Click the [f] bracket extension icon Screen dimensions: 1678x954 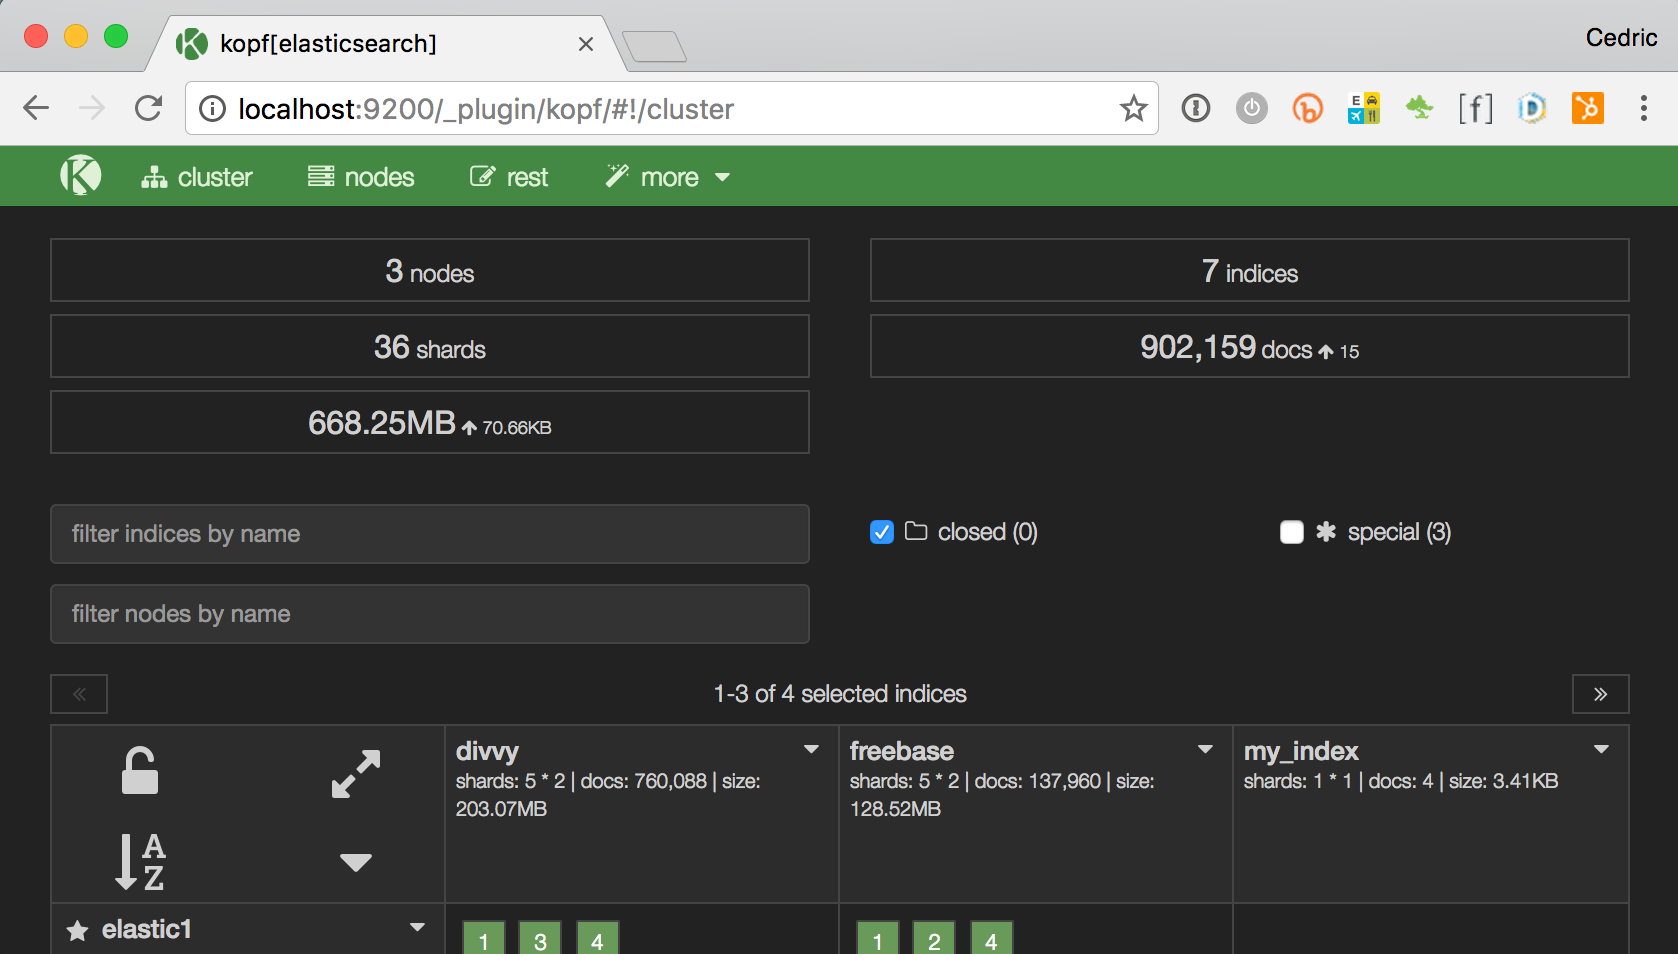coord(1475,108)
